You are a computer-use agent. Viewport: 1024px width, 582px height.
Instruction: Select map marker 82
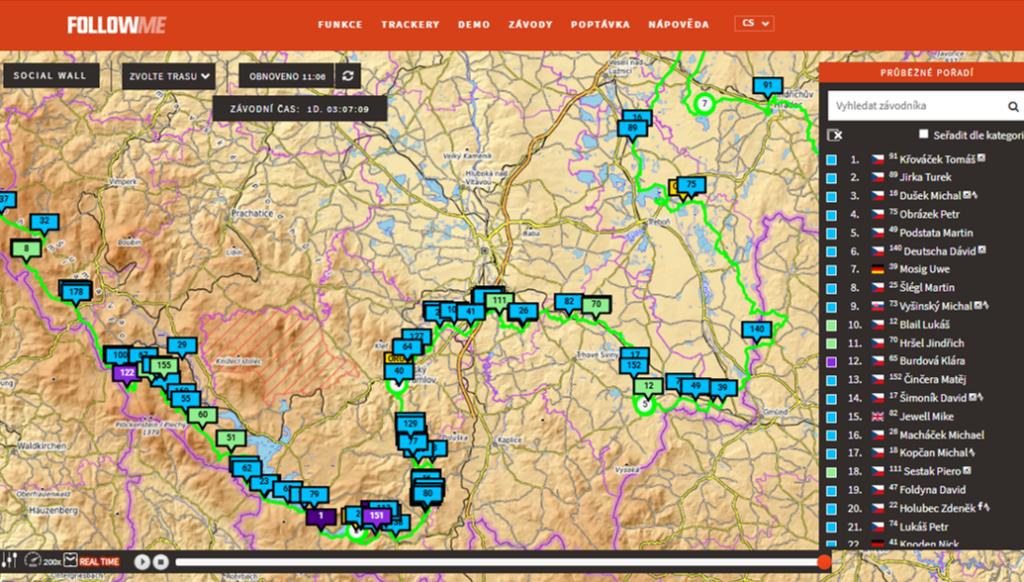(x=569, y=302)
